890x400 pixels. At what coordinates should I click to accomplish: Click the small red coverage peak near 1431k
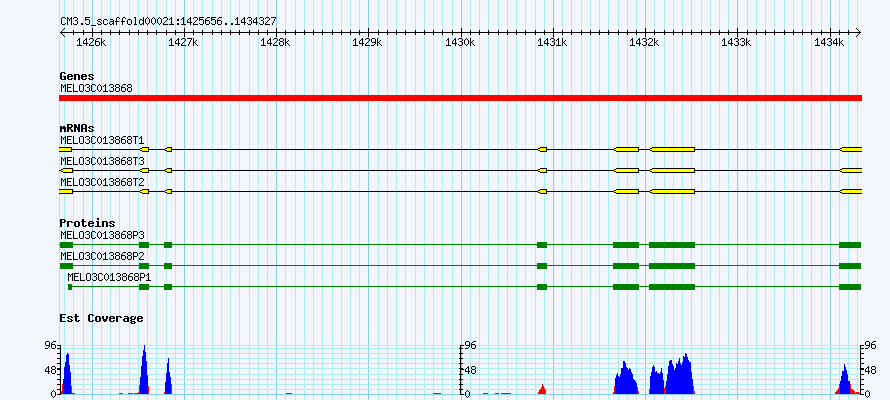542,390
